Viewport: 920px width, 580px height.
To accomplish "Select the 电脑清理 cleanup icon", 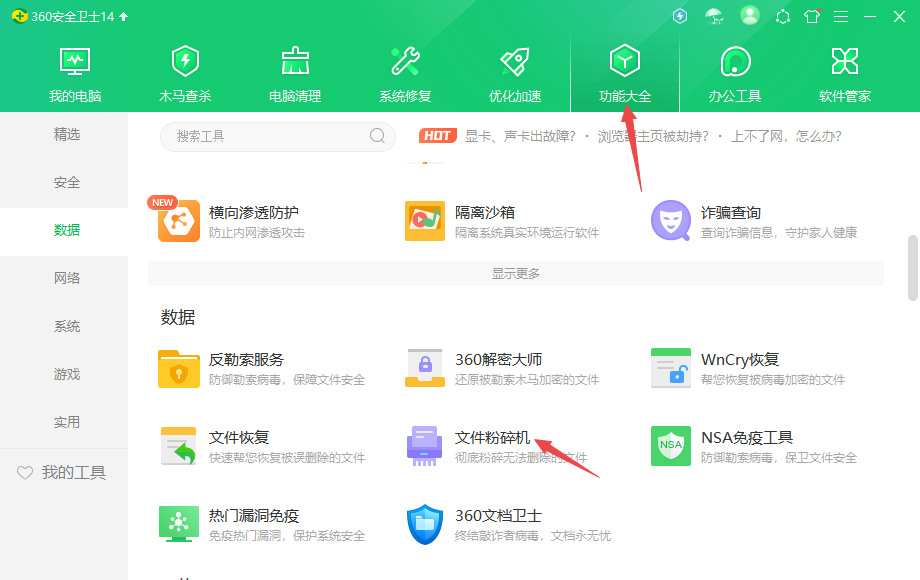I will point(294,70).
